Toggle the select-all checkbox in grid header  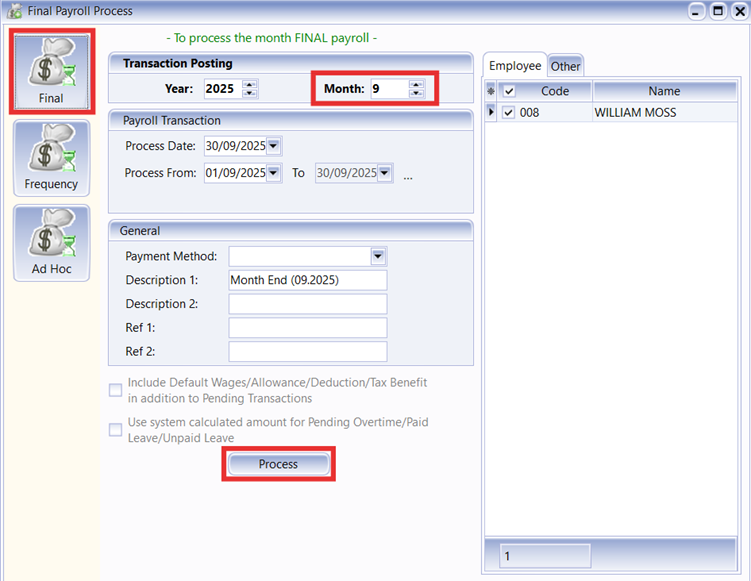pyautogui.click(x=509, y=91)
